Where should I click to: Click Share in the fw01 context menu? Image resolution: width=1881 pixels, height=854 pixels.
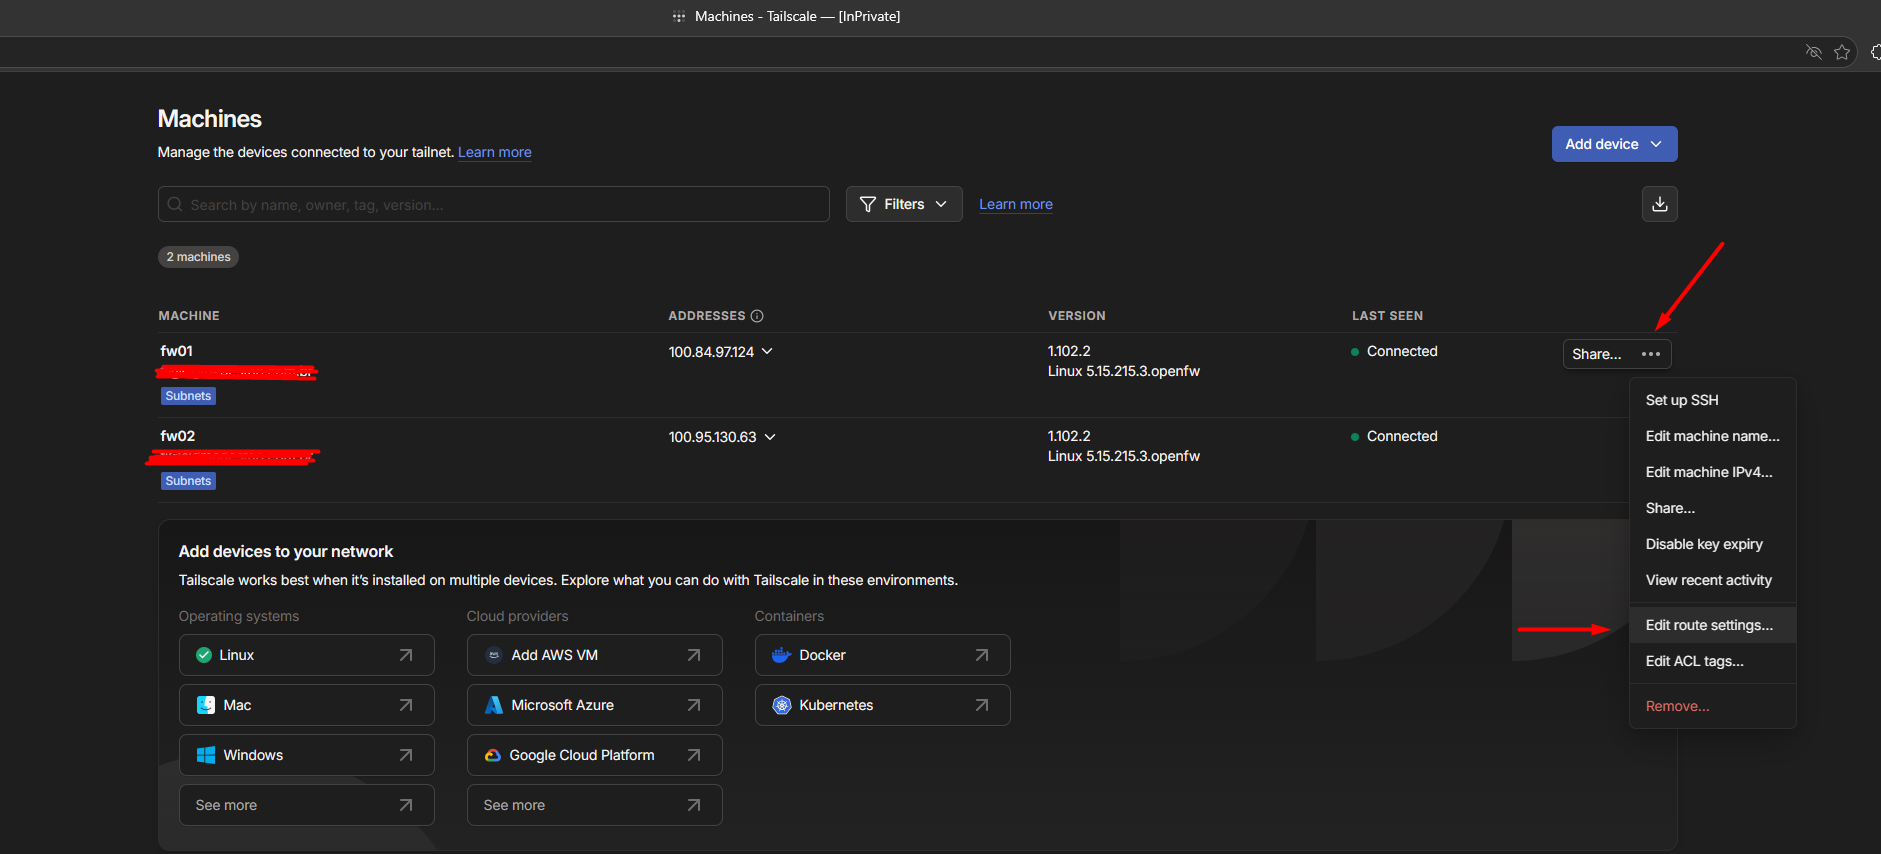click(x=1712, y=508)
